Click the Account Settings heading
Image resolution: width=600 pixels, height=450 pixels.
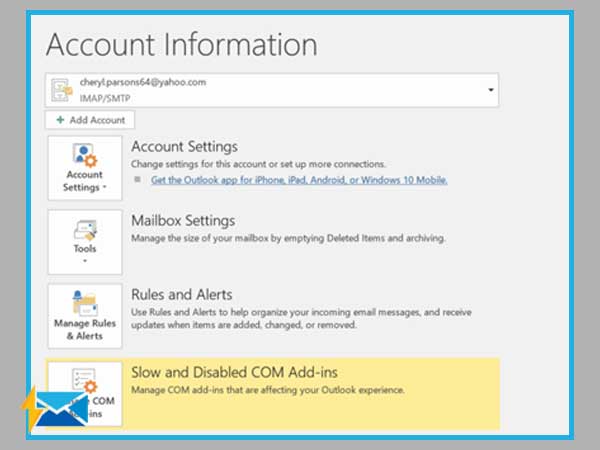(184, 147)
